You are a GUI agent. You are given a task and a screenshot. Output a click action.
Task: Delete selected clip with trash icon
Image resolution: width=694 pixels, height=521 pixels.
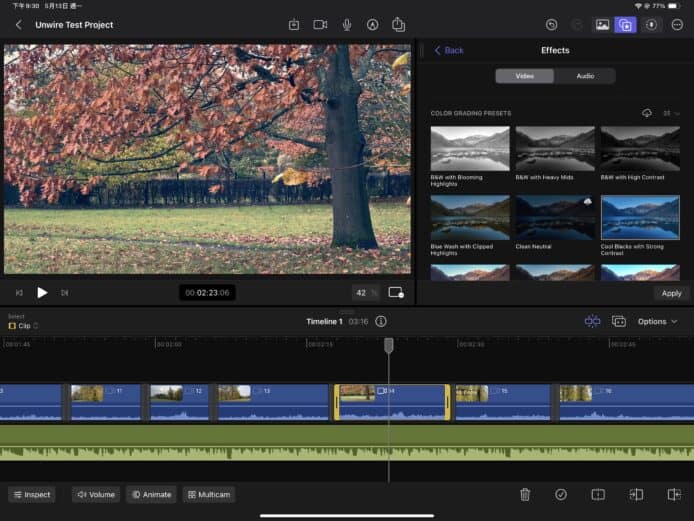pos(525,494)
